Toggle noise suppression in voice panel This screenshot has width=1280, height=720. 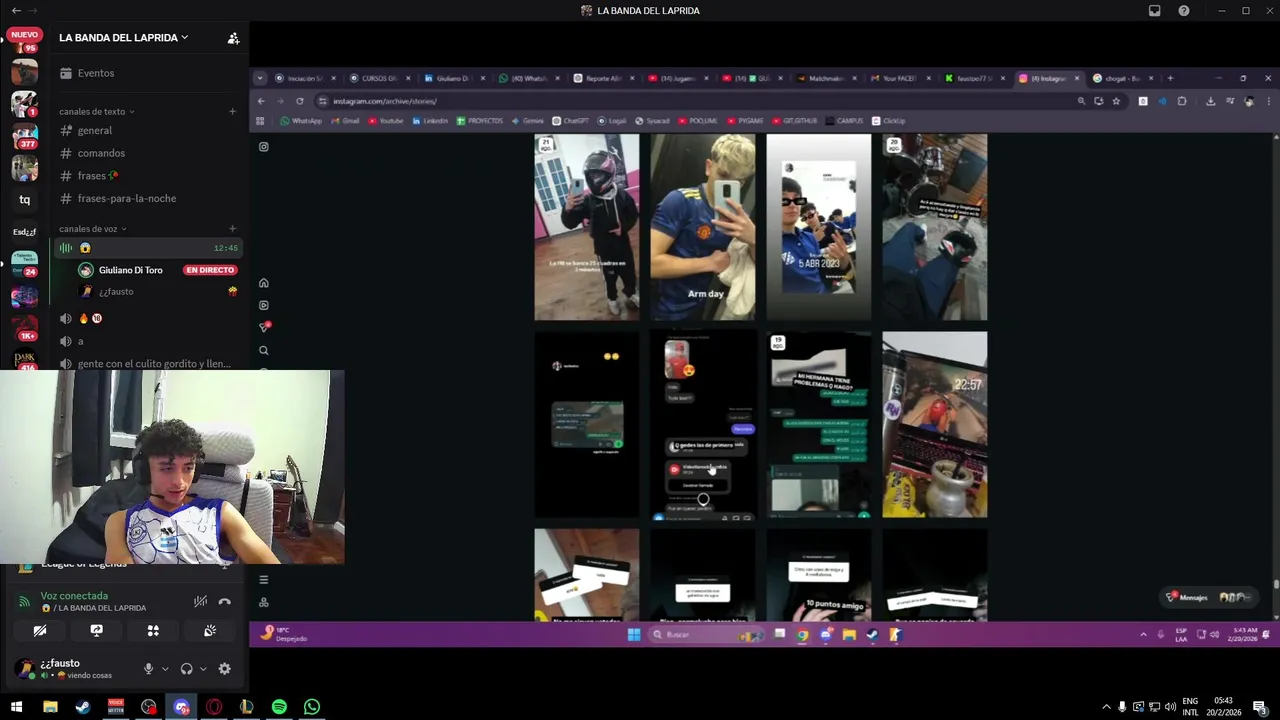[x=200, y=601]
